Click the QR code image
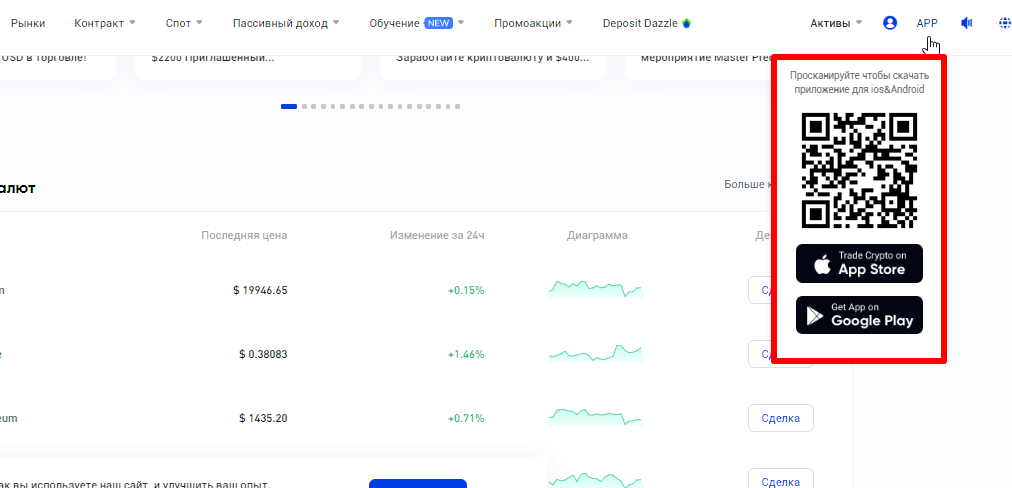Screen dimensions: 1012x488 (859, 169)
